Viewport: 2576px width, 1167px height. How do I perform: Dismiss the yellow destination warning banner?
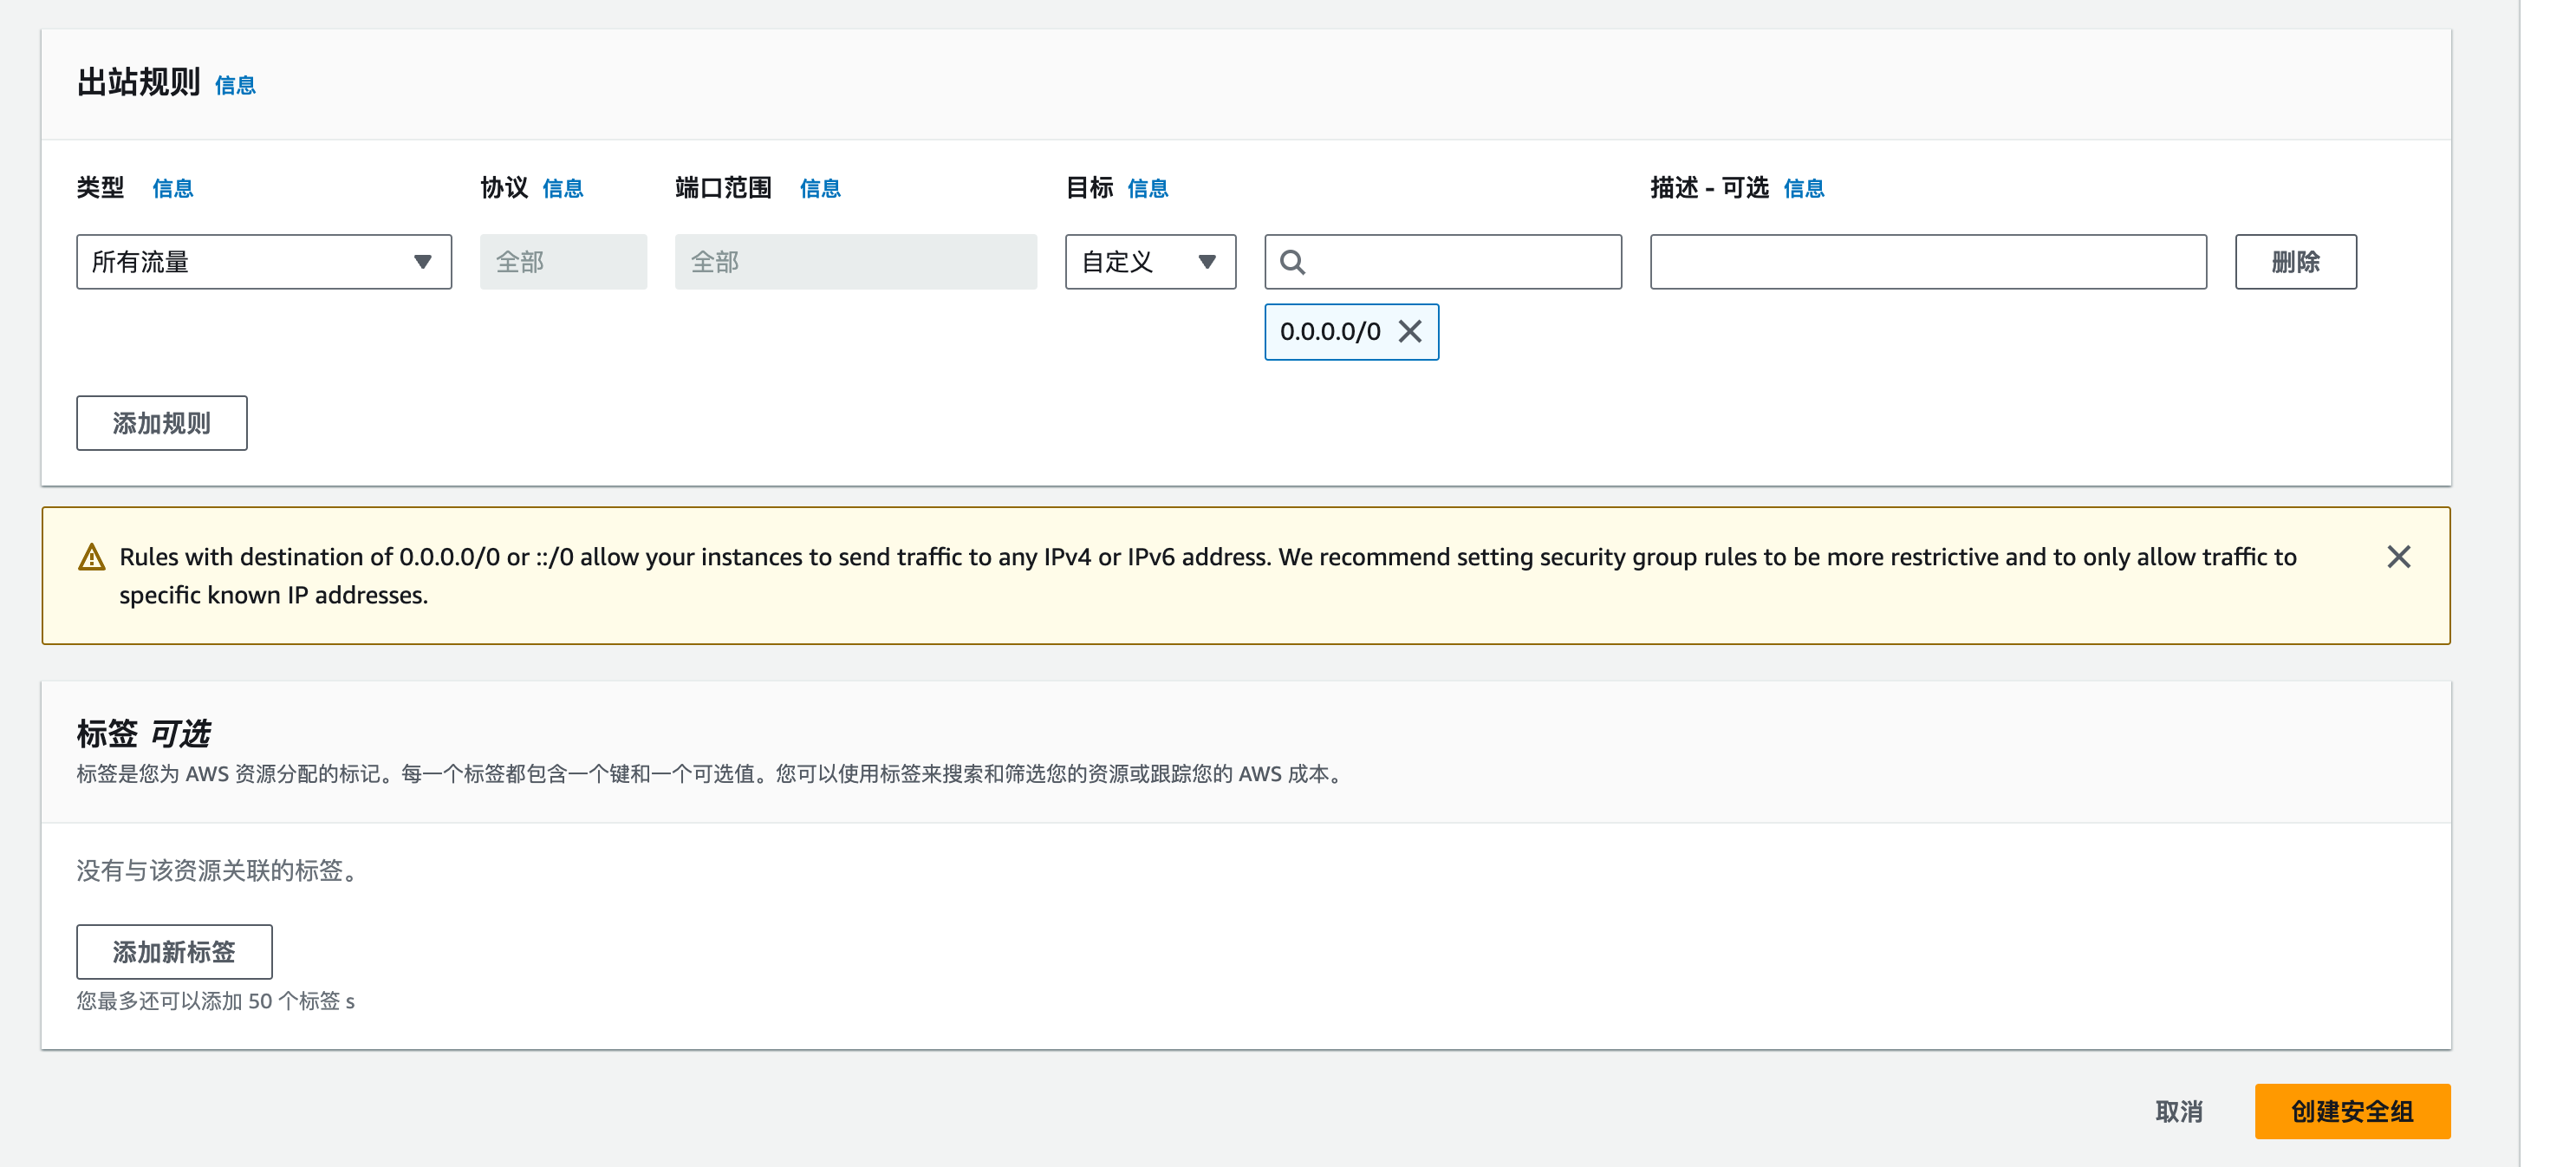(2398, 557)
